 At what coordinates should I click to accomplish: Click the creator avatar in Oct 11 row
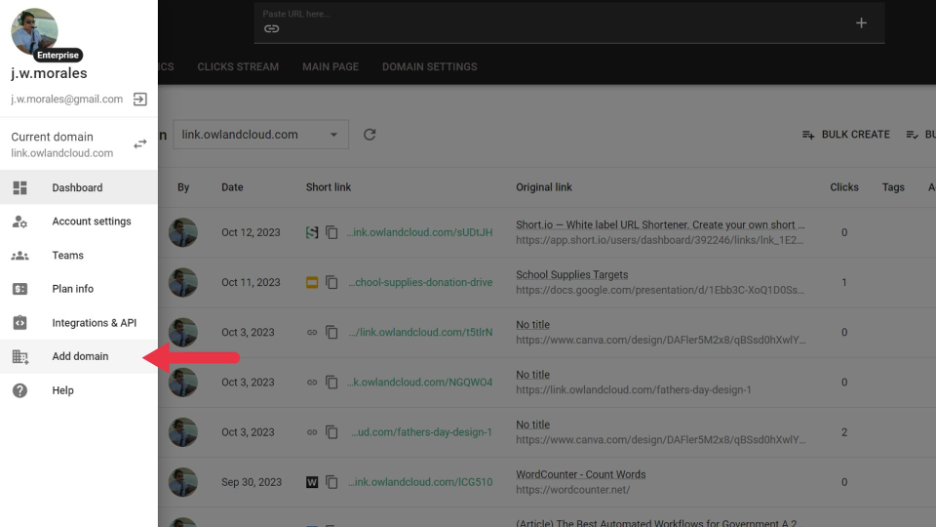[x=183, y=282]
